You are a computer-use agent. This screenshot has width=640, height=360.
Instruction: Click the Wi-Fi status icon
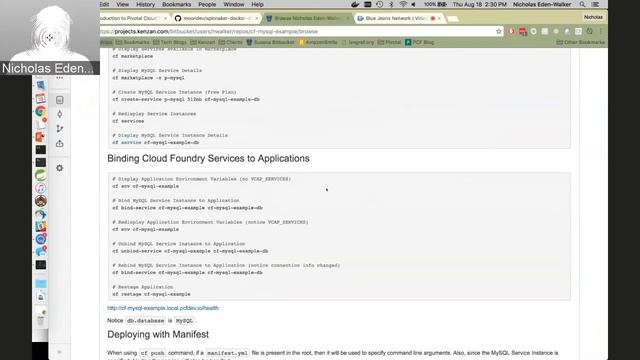coord(403,4)
